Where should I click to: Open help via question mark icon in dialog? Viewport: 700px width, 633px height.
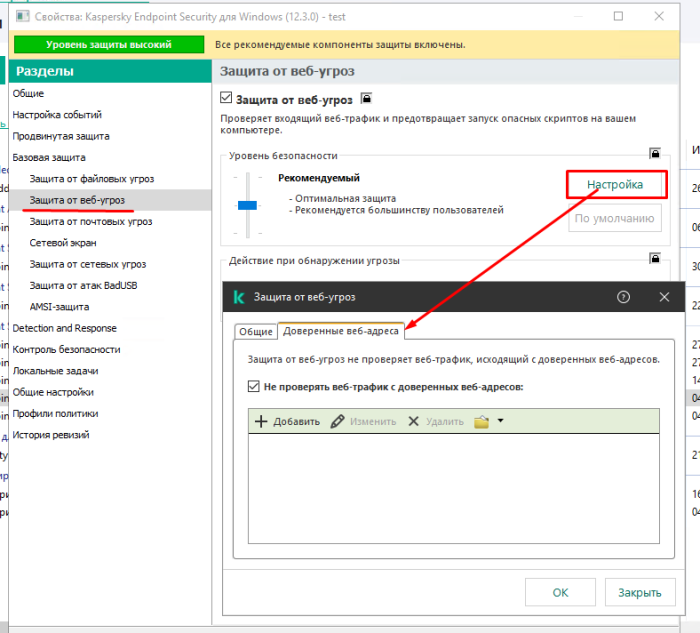pyautogui.click(x=623, y=297)
